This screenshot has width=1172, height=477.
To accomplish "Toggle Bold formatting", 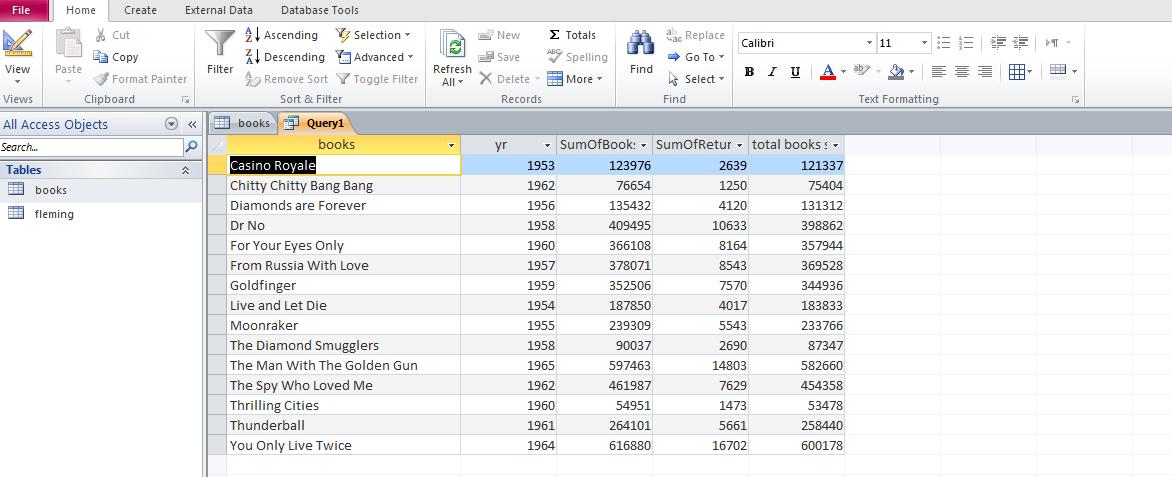I will point(749,72).
